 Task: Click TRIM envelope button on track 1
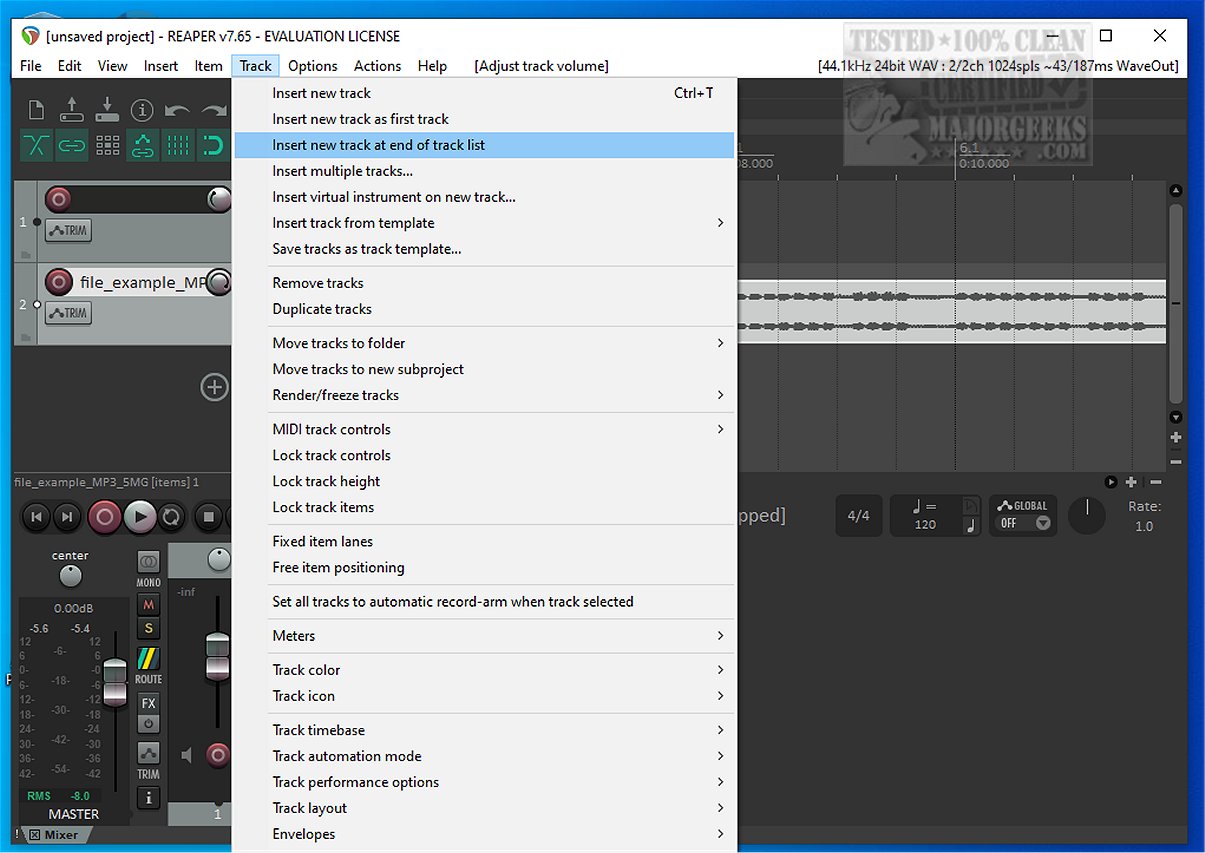coord(67,231)
